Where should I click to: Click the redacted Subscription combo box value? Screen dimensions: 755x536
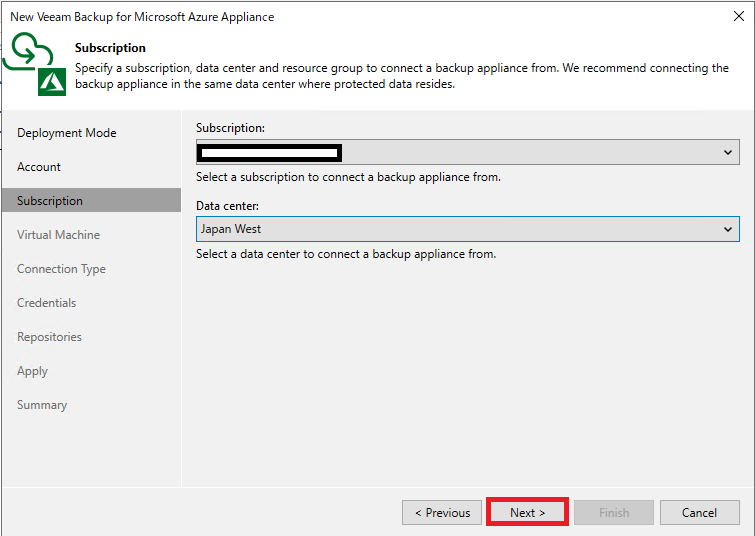point(270,153)
